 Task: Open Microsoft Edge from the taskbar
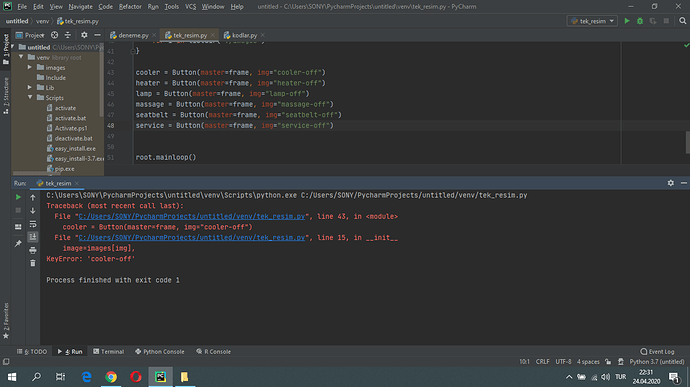86,377
